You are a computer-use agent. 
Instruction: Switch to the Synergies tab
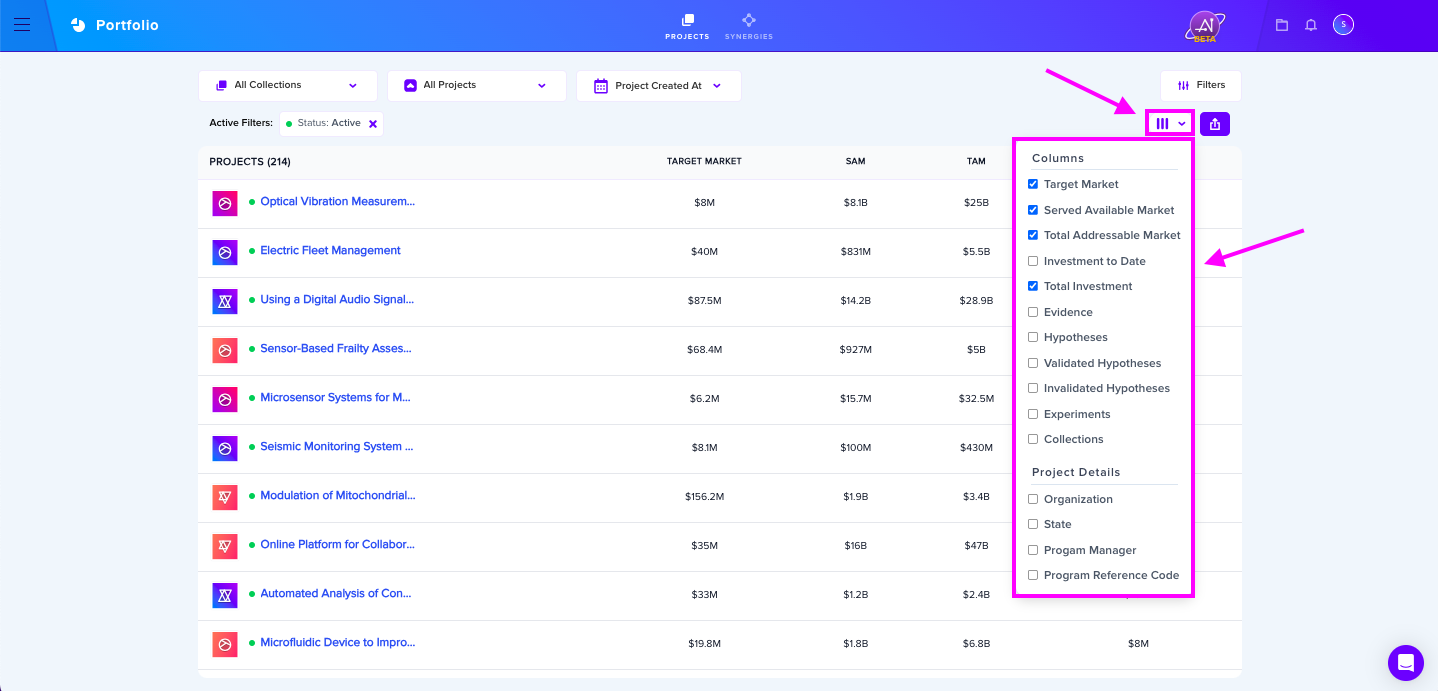pyautogui.click(x=749, y=26)
